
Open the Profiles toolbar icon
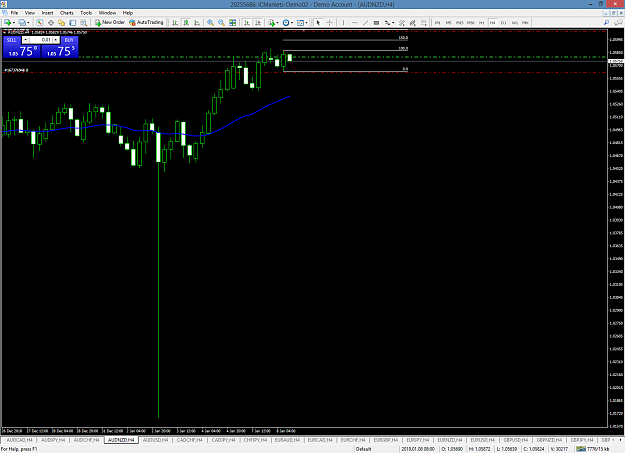23,23
